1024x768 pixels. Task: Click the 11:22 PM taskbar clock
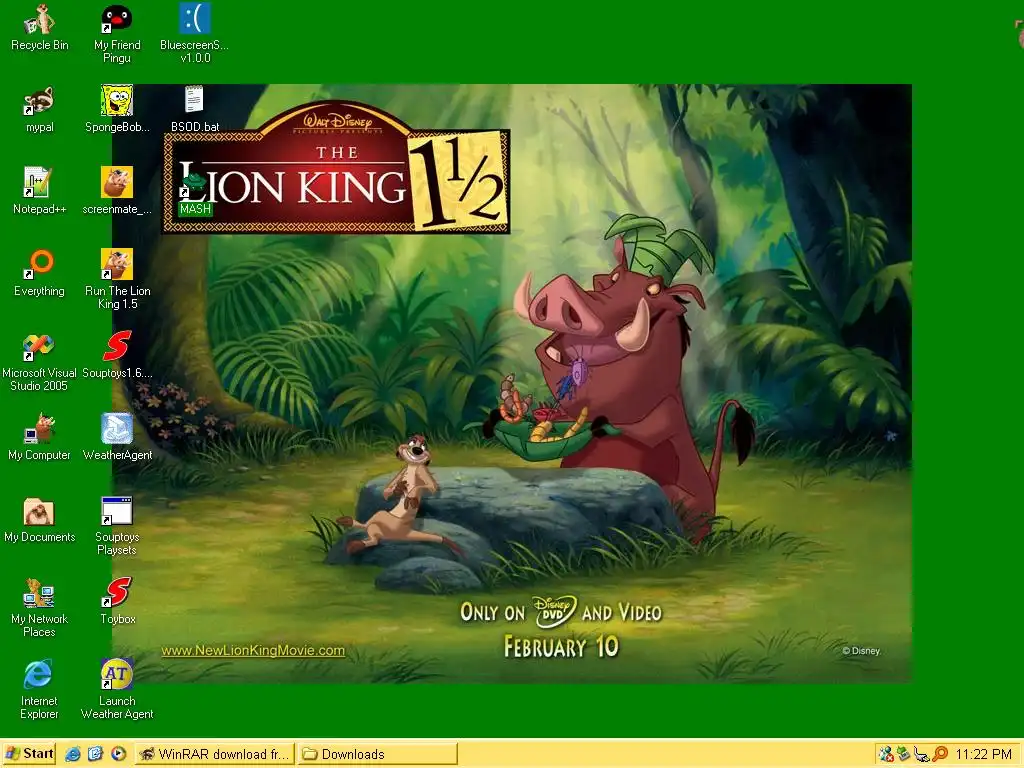point(984,754)
